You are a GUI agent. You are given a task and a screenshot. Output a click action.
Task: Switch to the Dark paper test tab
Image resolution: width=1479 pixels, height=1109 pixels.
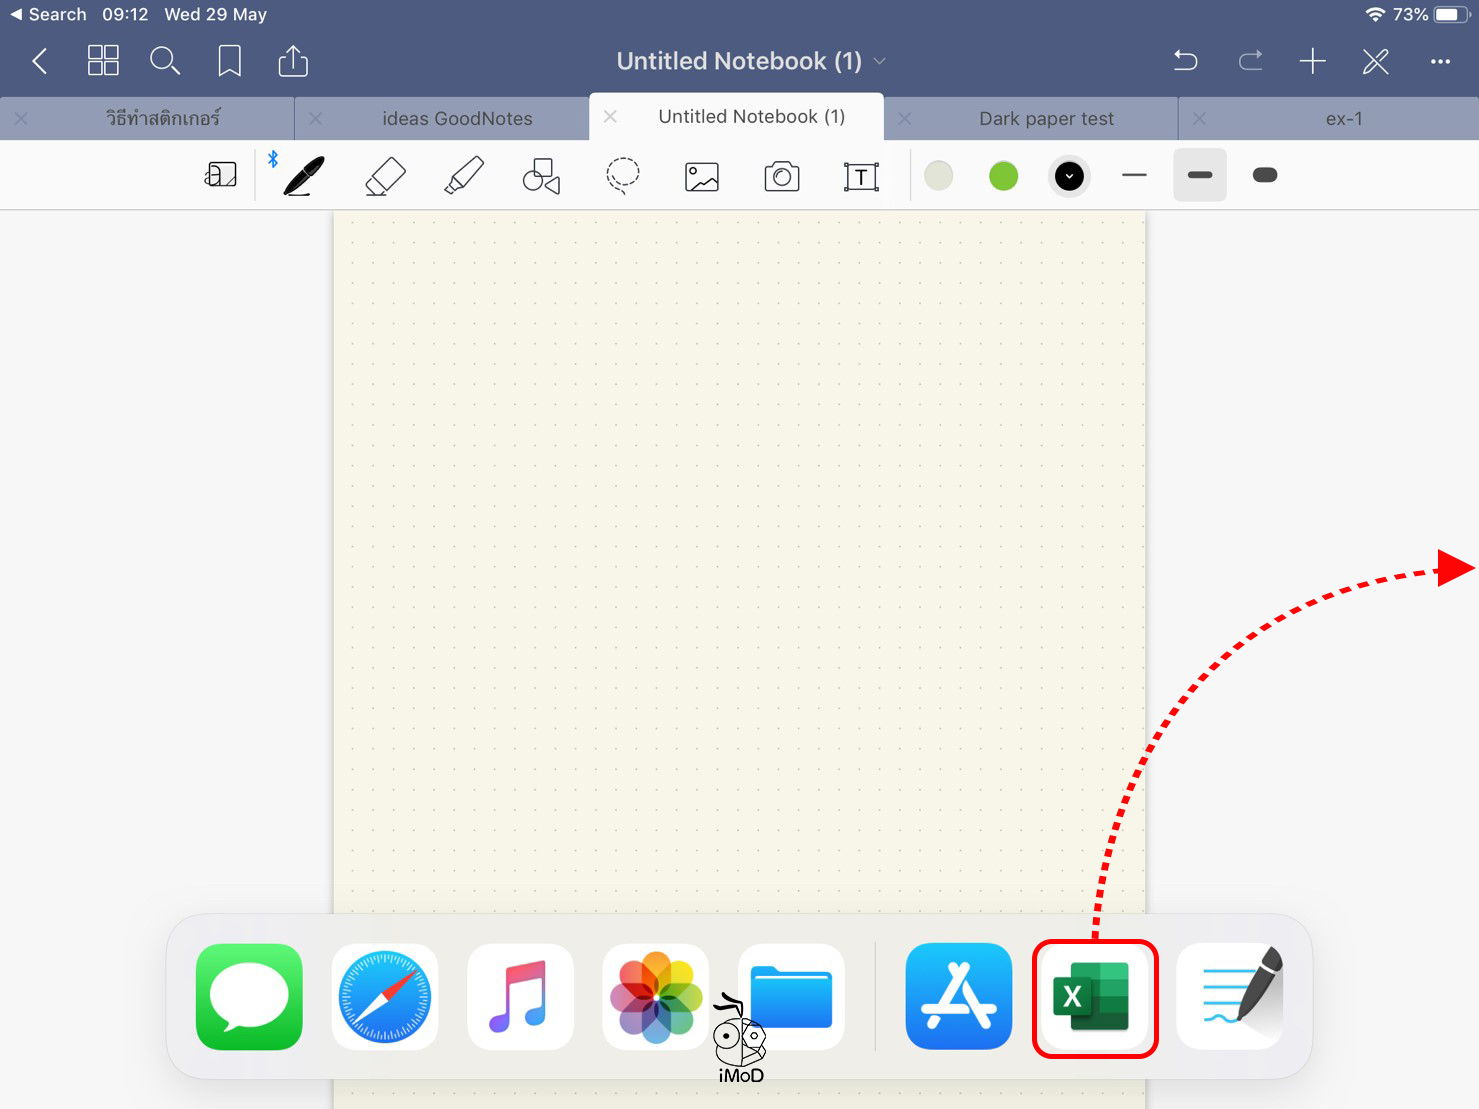tap(1046, 119)
